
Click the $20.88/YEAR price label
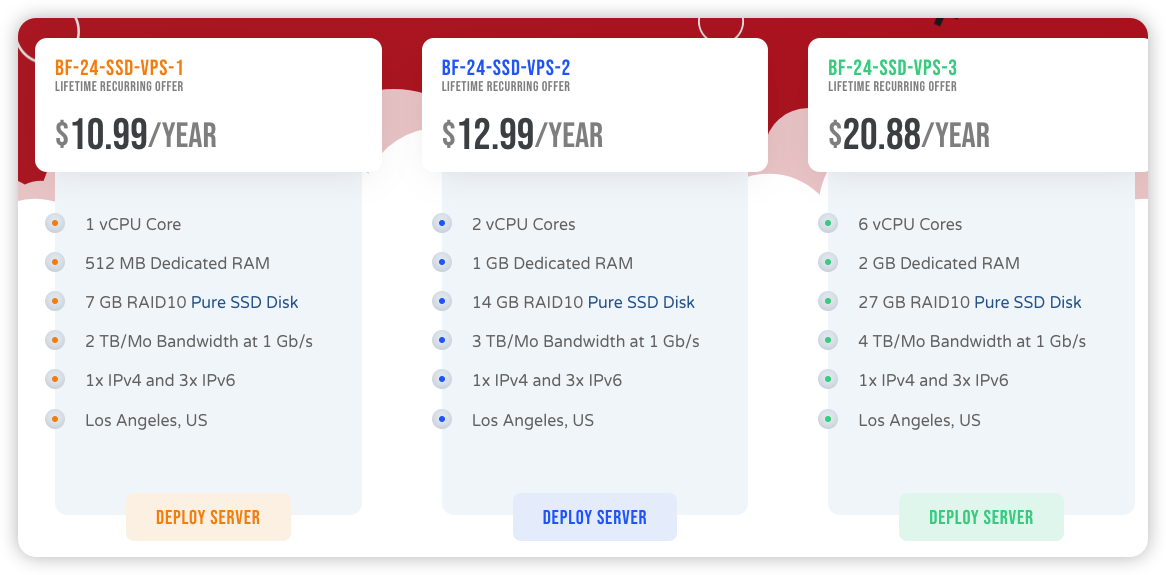point(909,135)
